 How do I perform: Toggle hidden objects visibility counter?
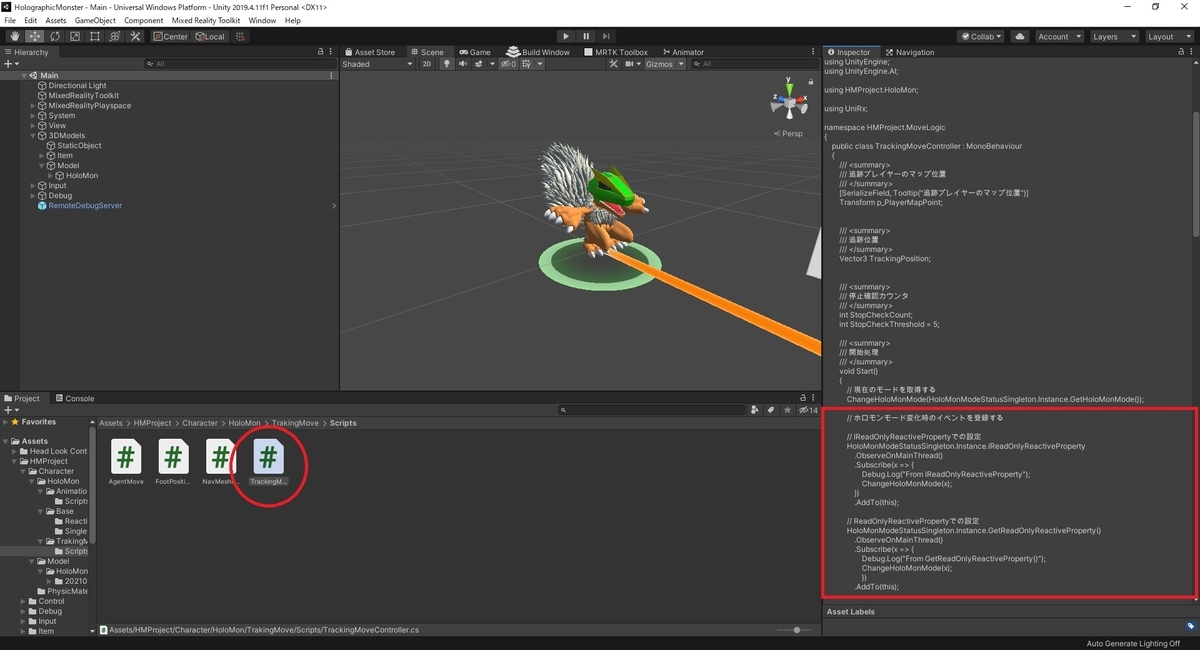point(508,64)
